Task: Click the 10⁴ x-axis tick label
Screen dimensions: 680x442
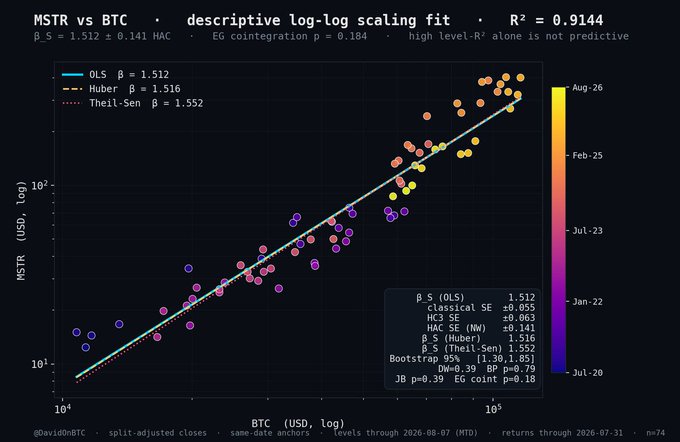Action: pyautogui.click(x=63, y=409)
